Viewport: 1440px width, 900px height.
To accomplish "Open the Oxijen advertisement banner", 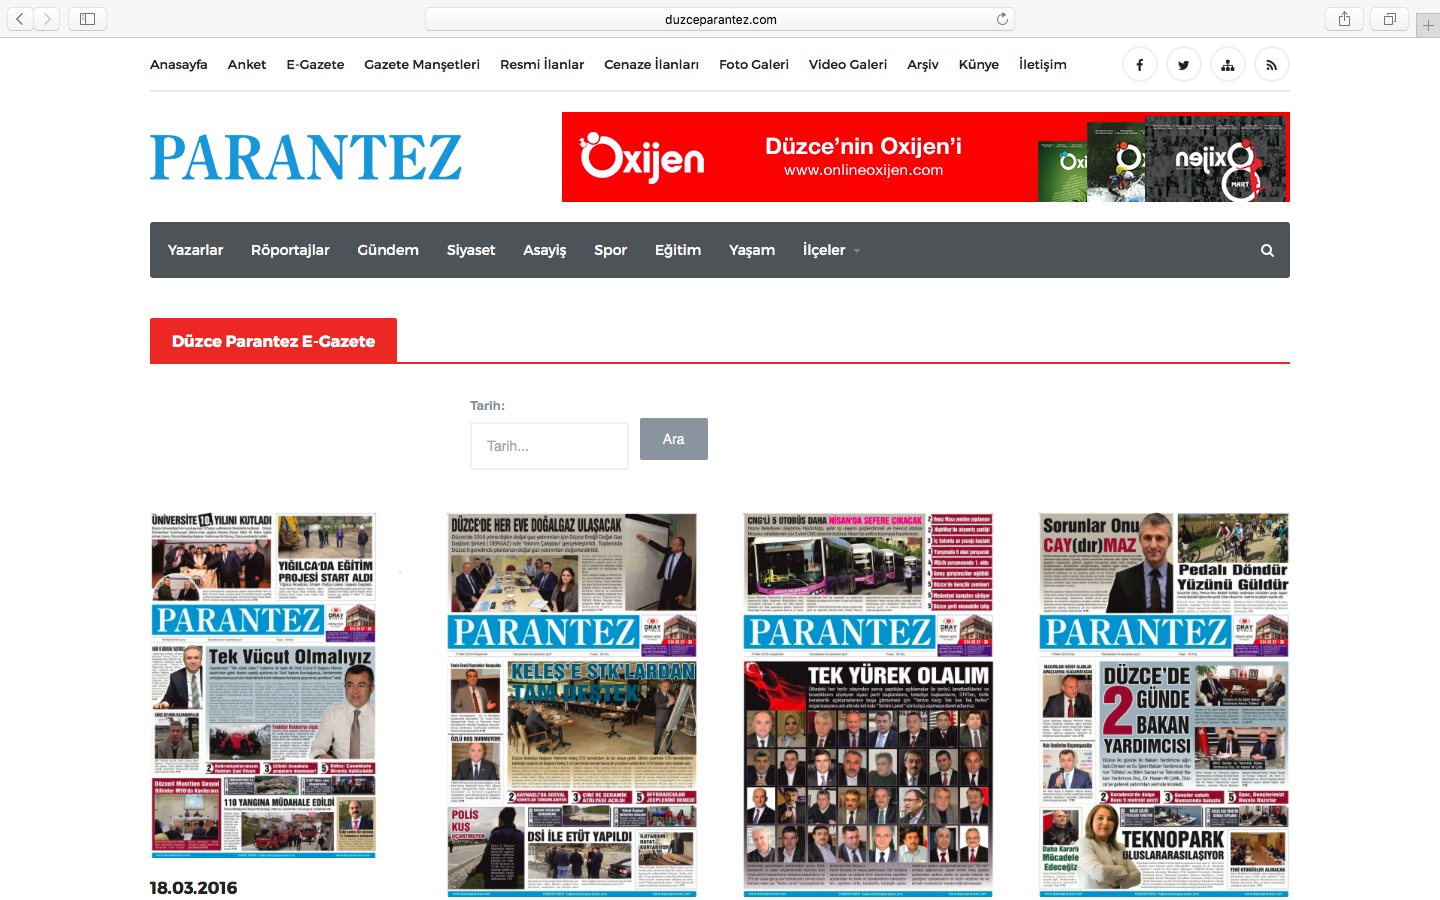I will click(926, 157).
